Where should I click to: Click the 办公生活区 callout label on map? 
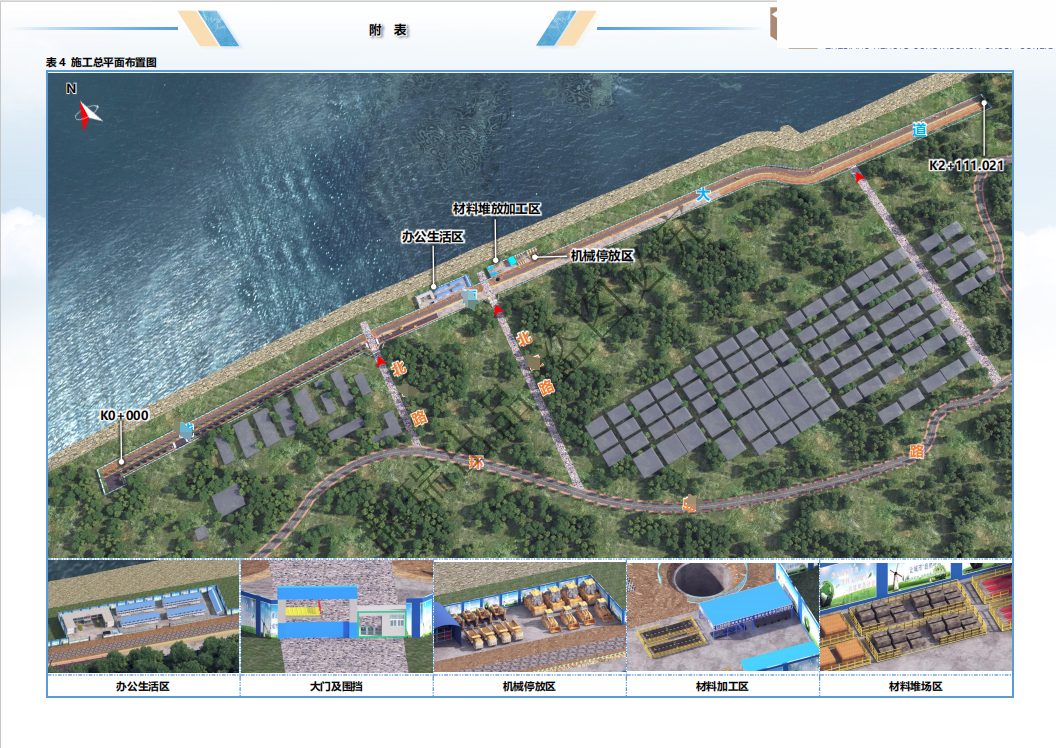point(433,237)
